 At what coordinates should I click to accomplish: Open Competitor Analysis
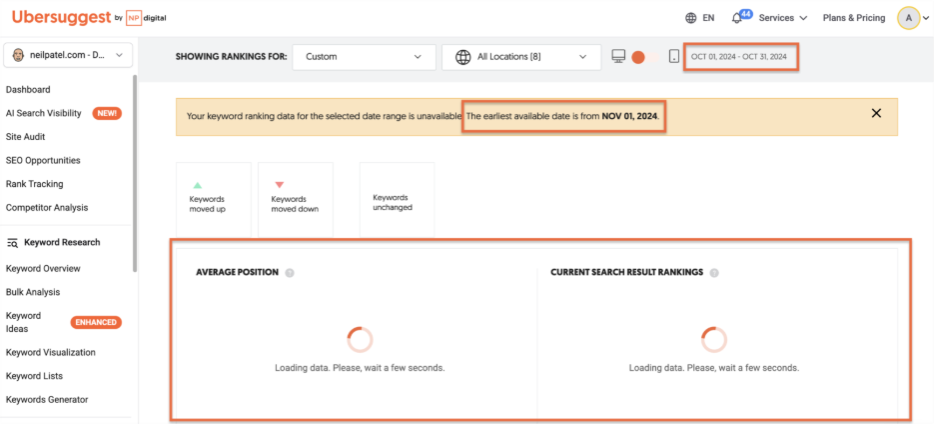[x=47, y=207]
